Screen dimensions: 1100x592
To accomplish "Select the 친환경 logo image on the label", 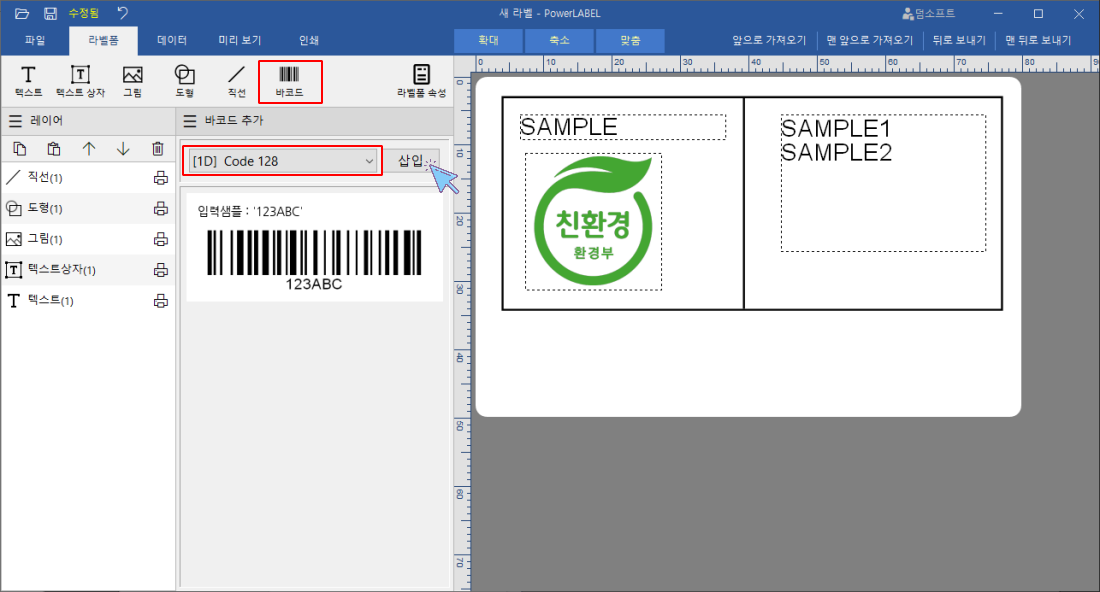I will click(x=593, y=222).
